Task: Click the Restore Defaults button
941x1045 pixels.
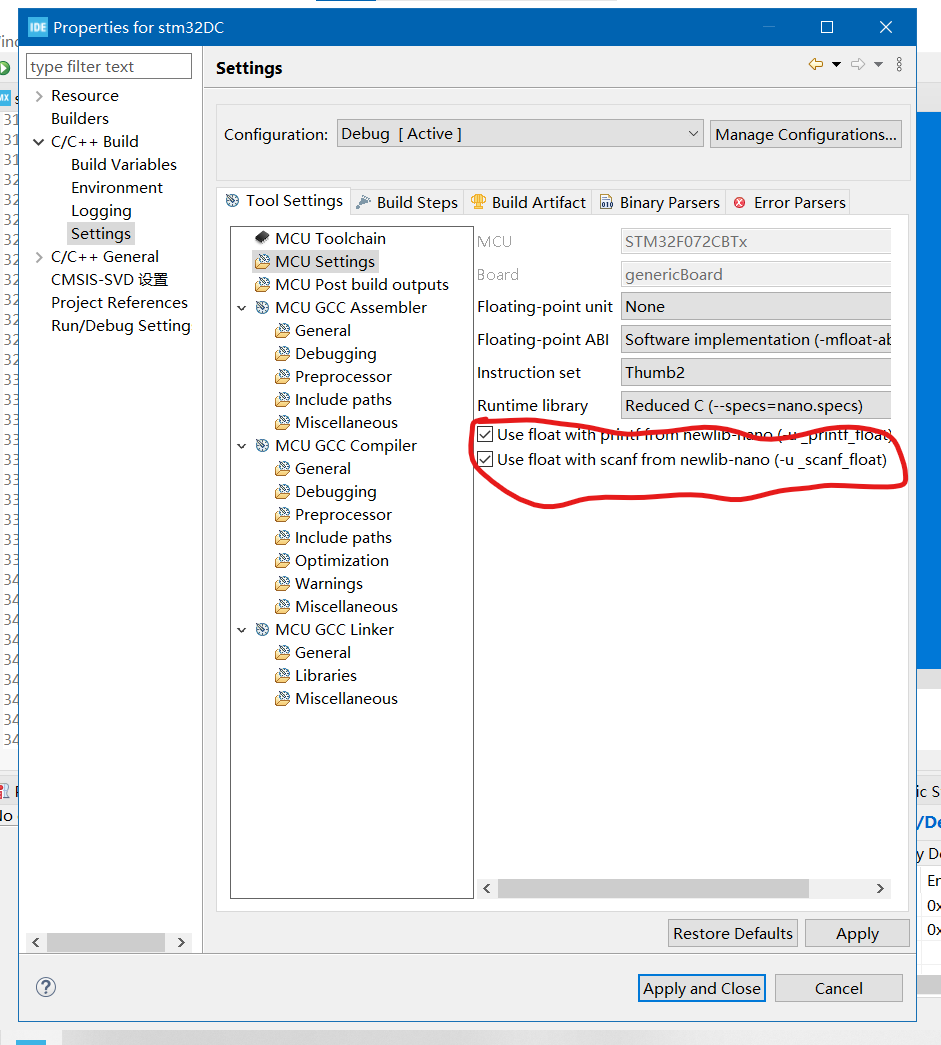Action: [732, 933]
